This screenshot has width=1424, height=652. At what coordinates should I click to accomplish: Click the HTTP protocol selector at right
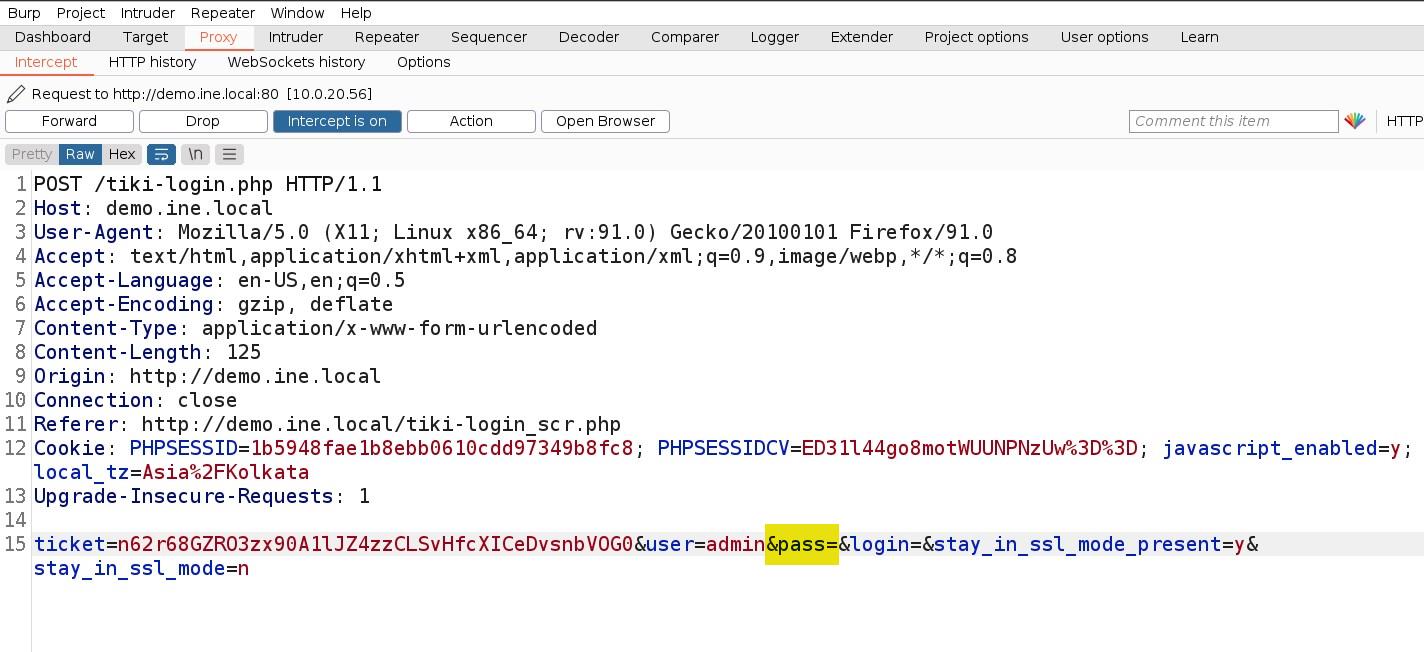tap(1404, 121)
